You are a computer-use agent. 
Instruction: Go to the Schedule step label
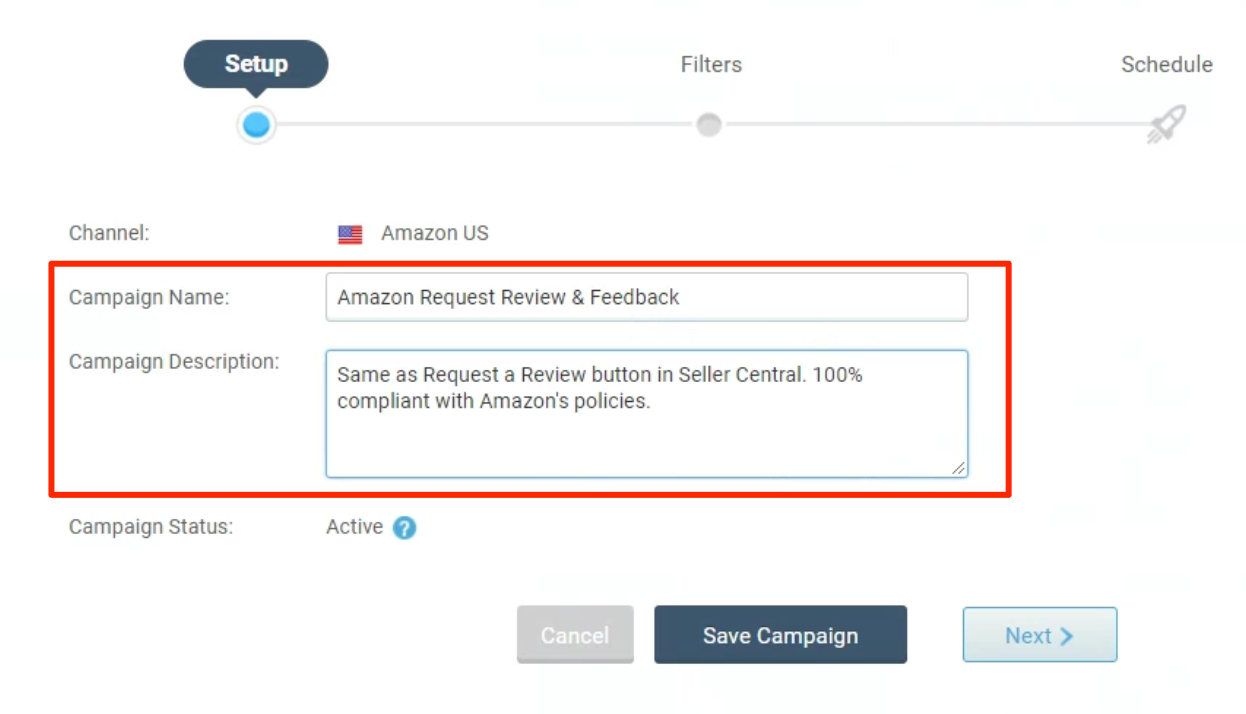[1166, 65]
